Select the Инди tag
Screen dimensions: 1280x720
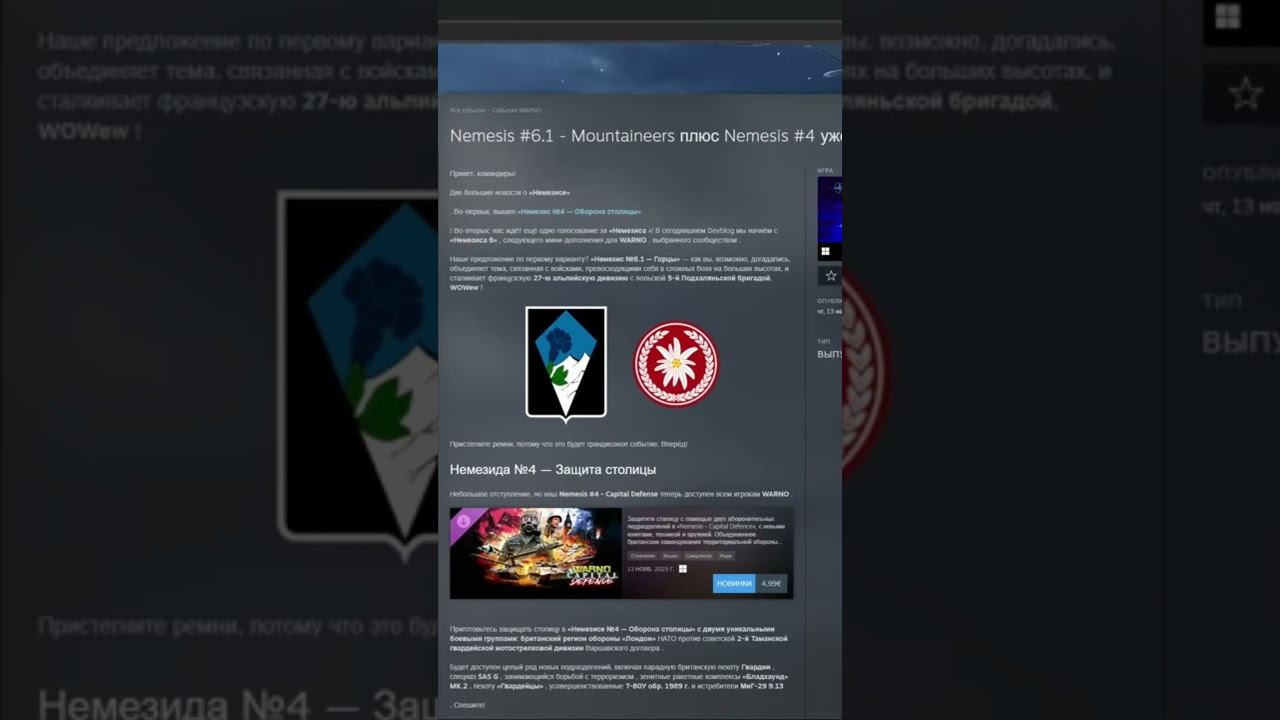(x=726, y=555)
